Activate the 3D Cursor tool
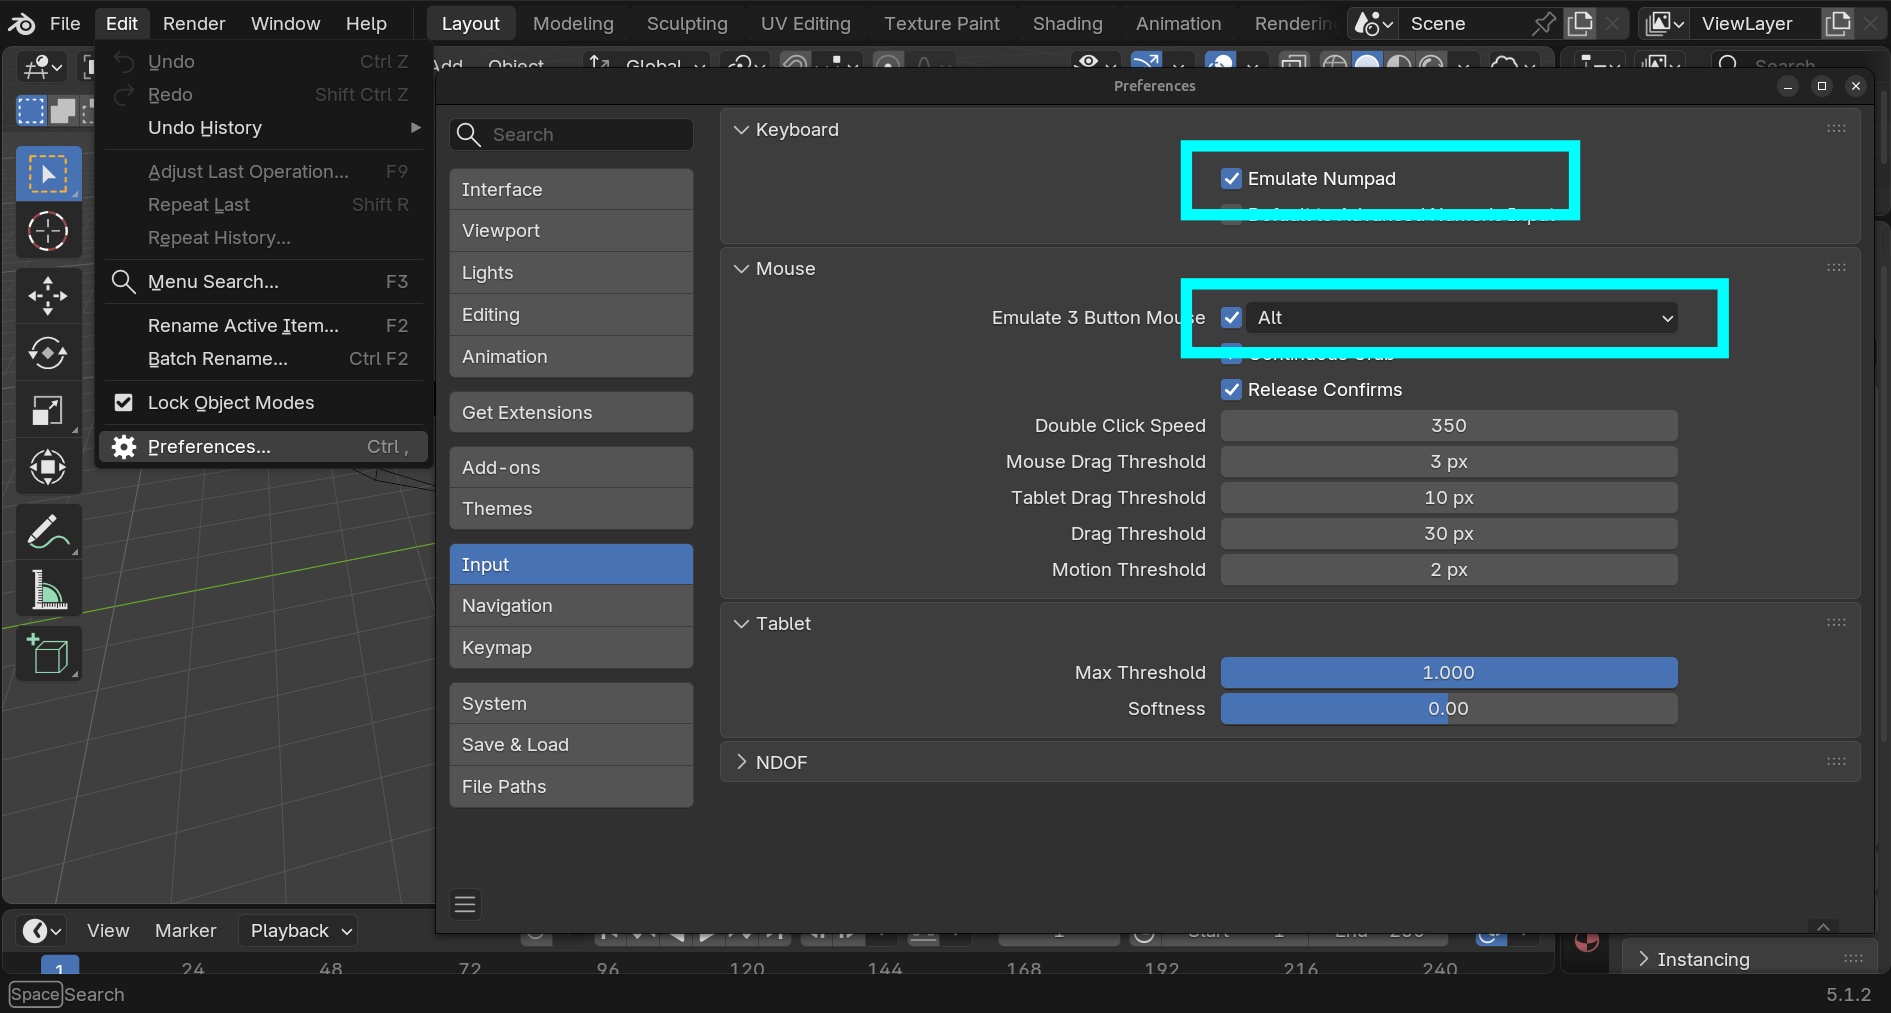 (48, 232)
